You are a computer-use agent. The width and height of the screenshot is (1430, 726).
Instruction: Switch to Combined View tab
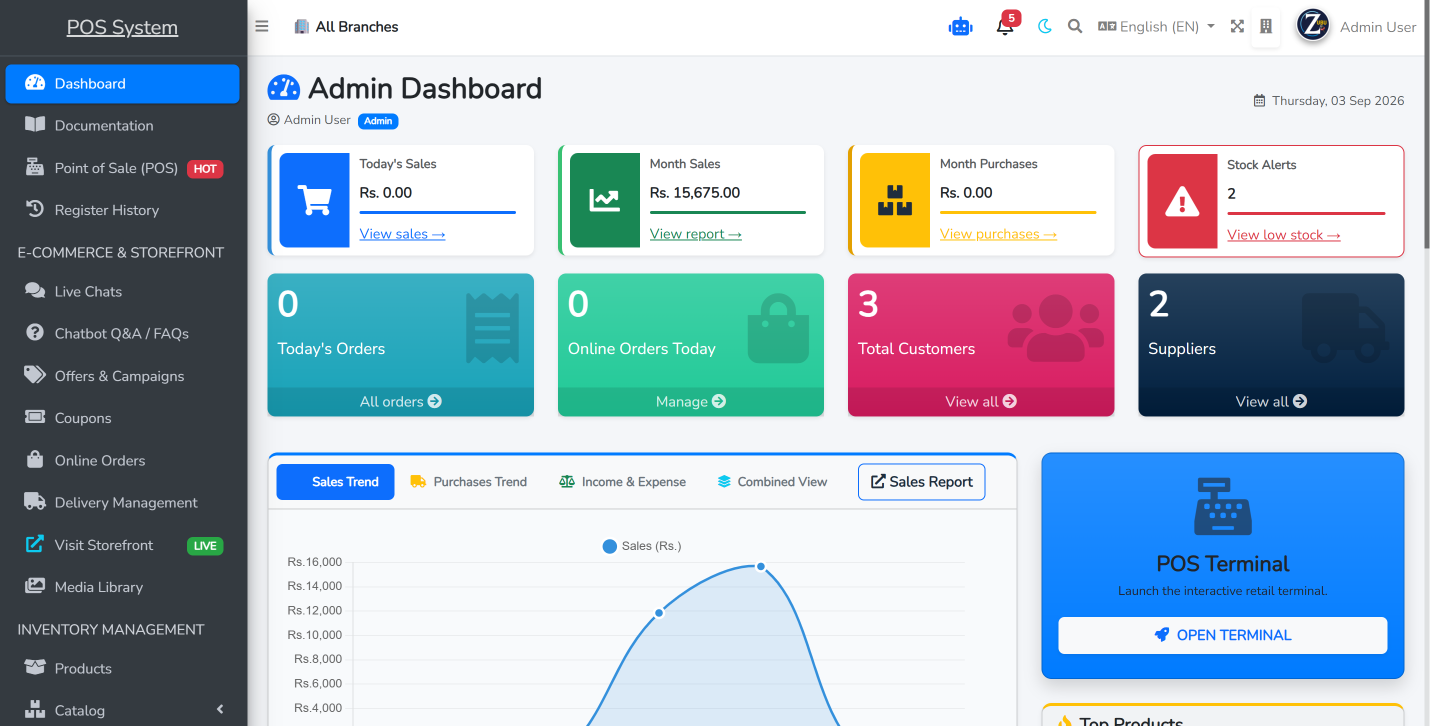click(x=772, y=482)
